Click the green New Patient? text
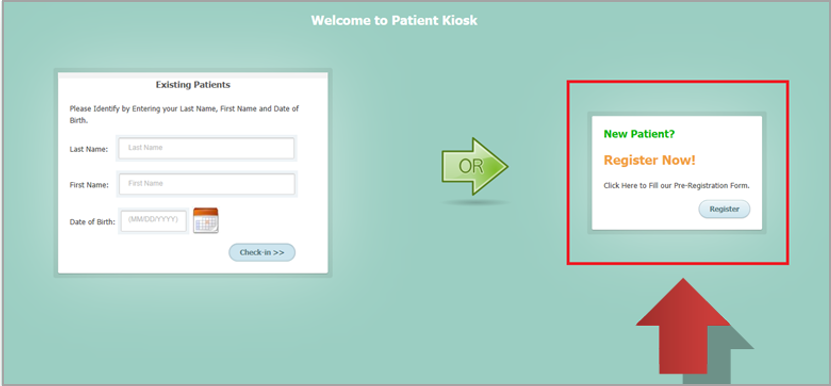 639,134
